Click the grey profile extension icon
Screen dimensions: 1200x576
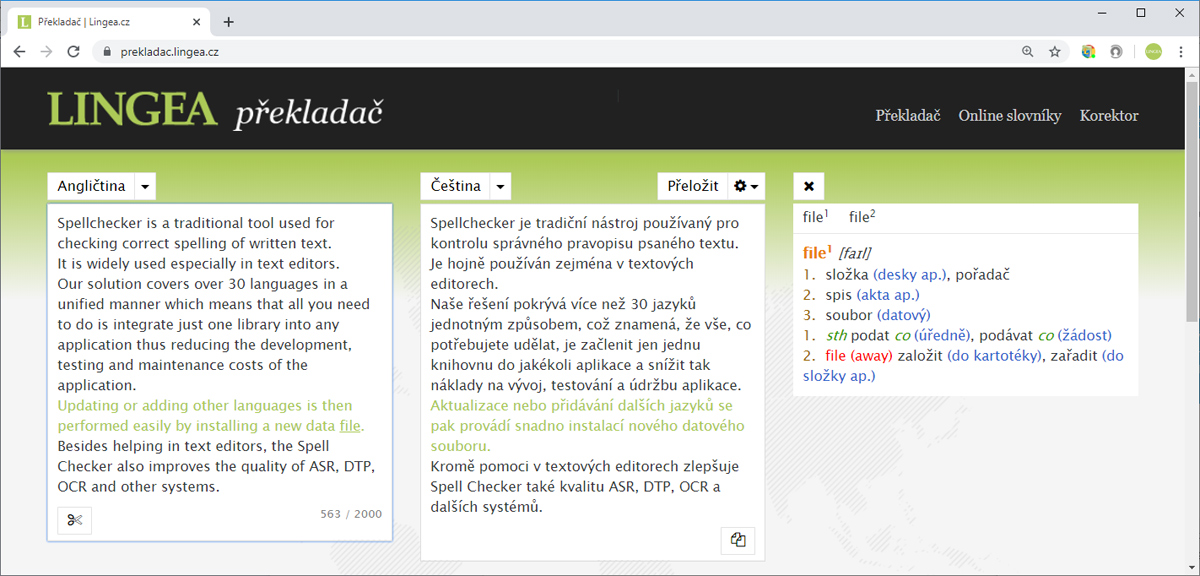1115,52
